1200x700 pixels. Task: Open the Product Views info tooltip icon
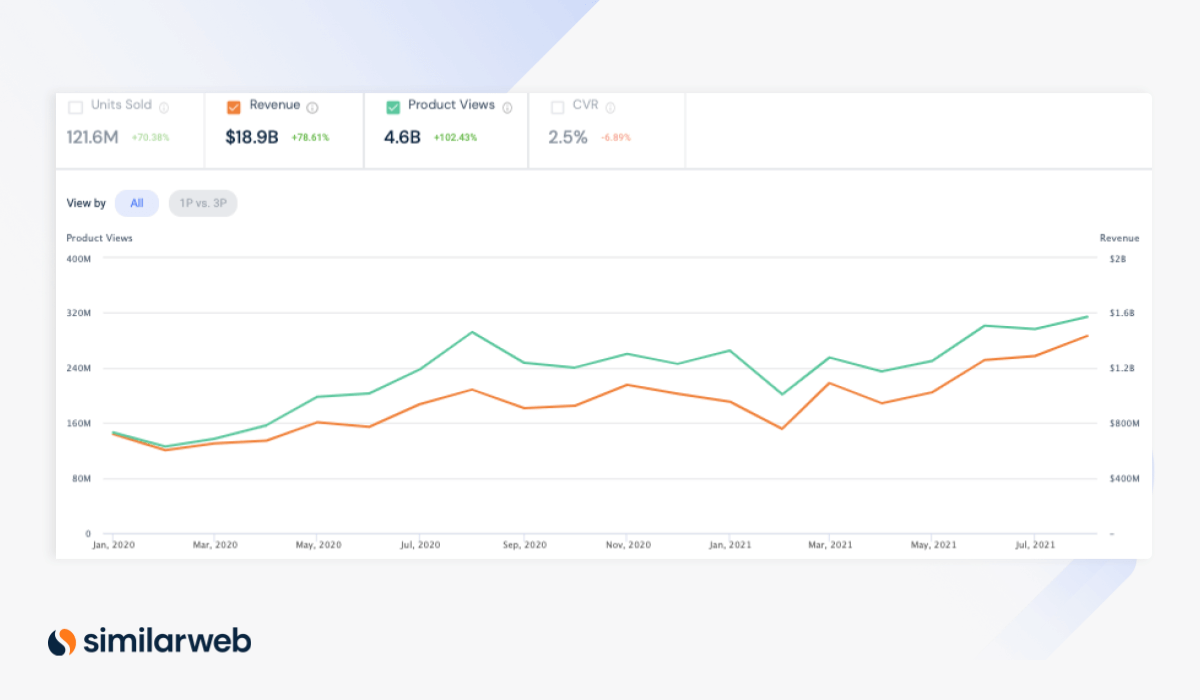coord(507,107)
